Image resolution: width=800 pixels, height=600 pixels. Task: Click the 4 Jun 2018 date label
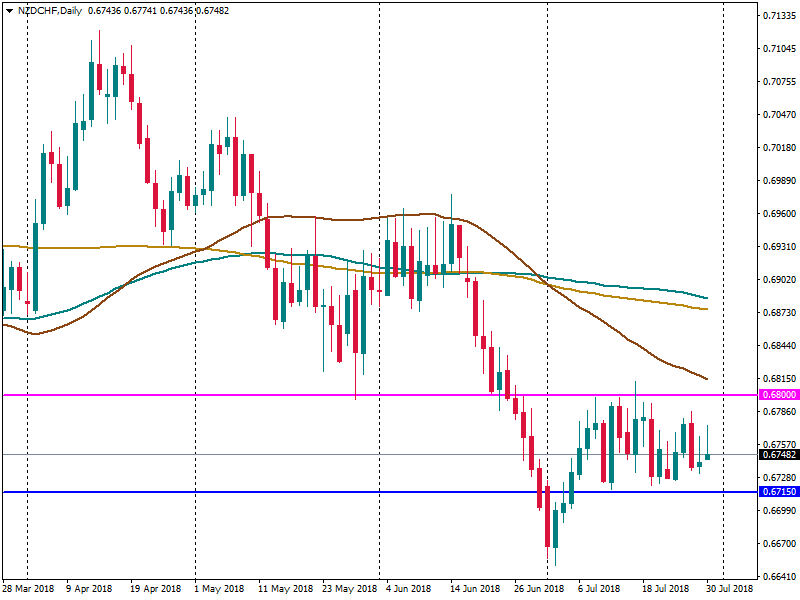click(407, 589)
